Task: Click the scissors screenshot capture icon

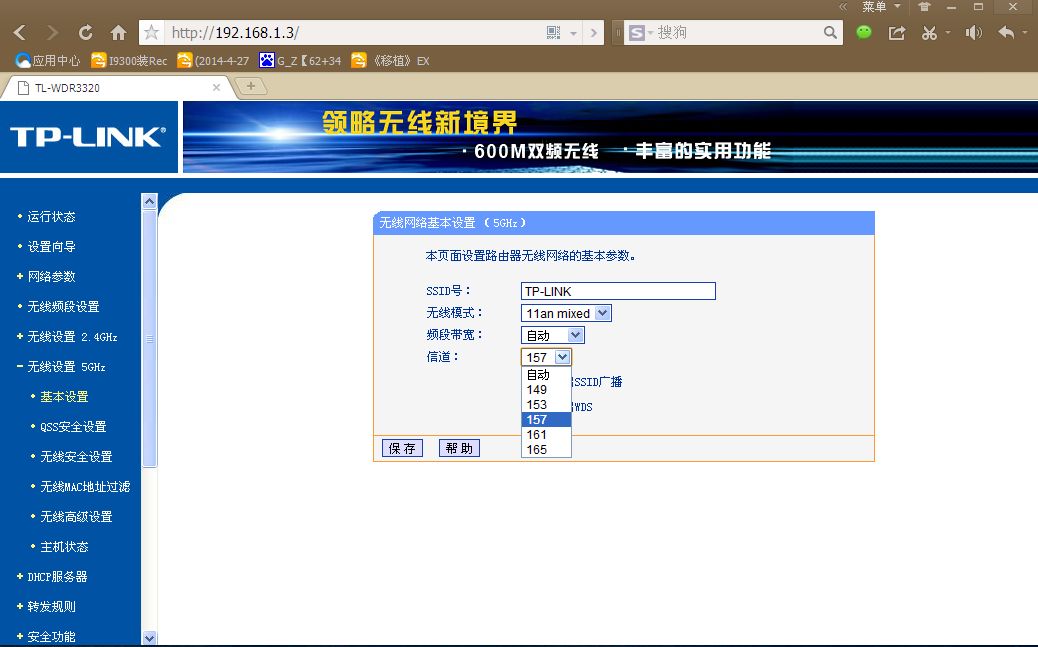Action: pos(927,32)
